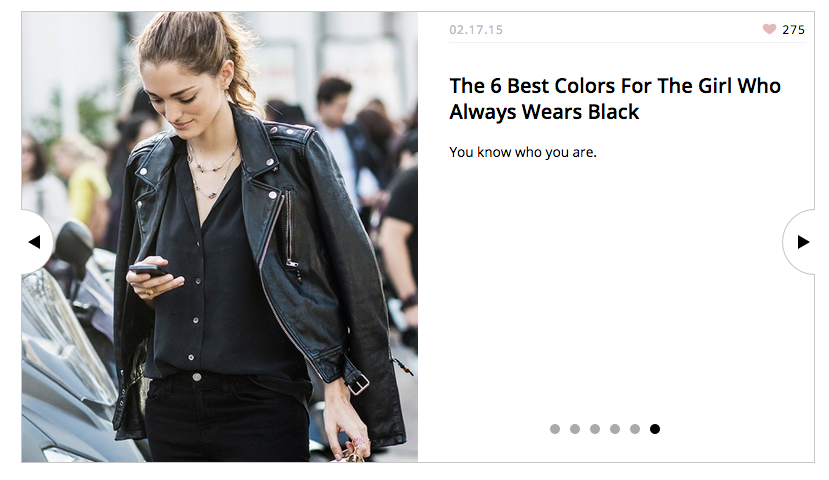Open the '6 Best Colors' article headline
This screenshot has height=480, width=829.
(x=615, y=99)
